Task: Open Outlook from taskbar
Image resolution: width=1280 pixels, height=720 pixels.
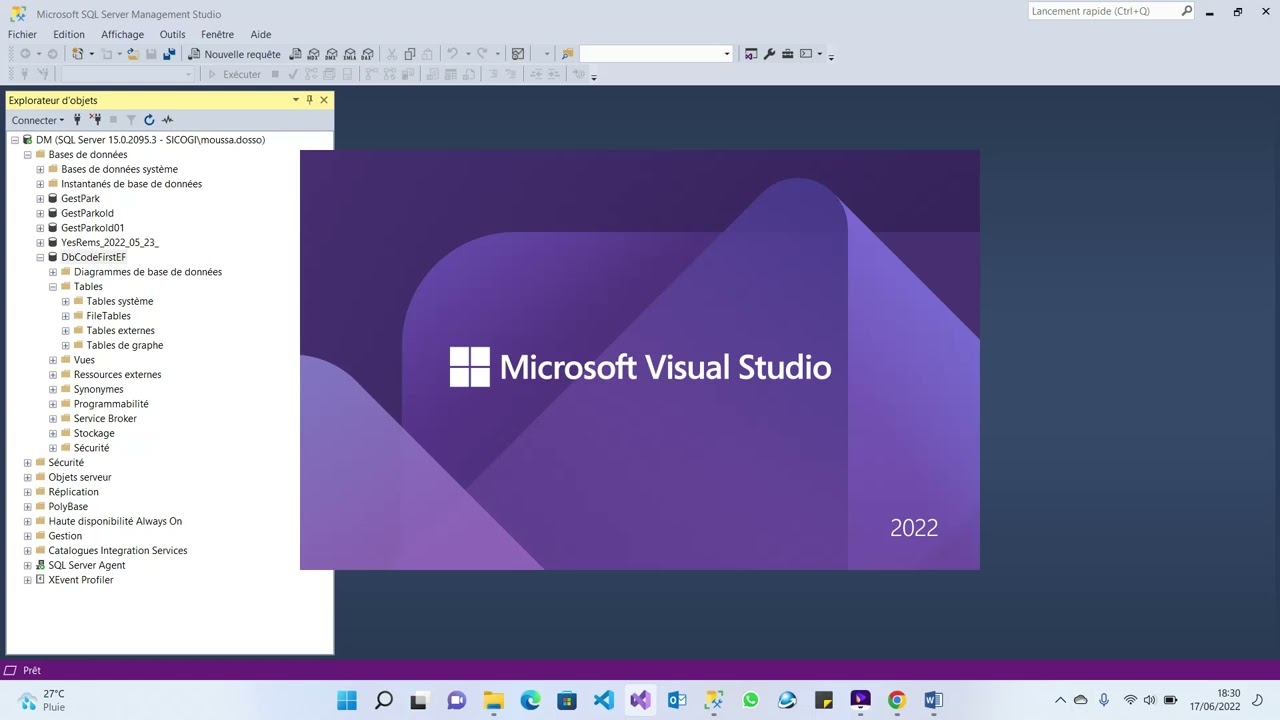Action: click(x=677, y=700)
